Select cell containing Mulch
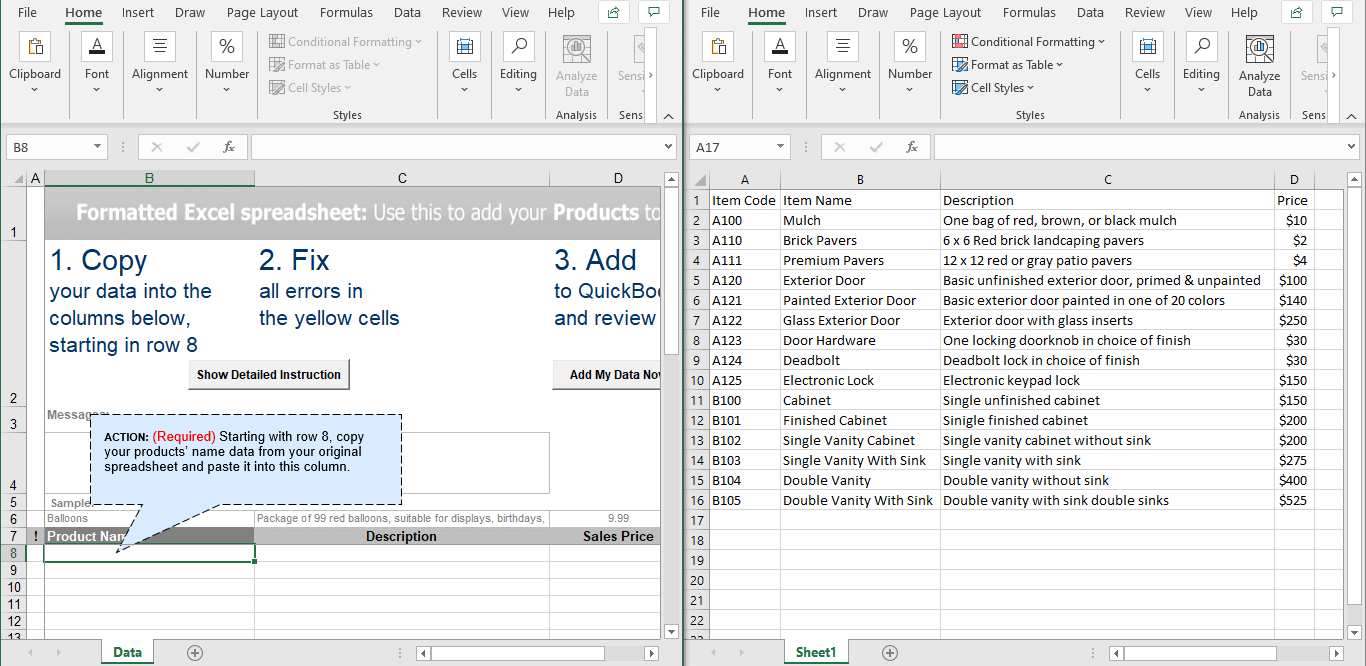The image size is (1366, 666). coord(860,220)
